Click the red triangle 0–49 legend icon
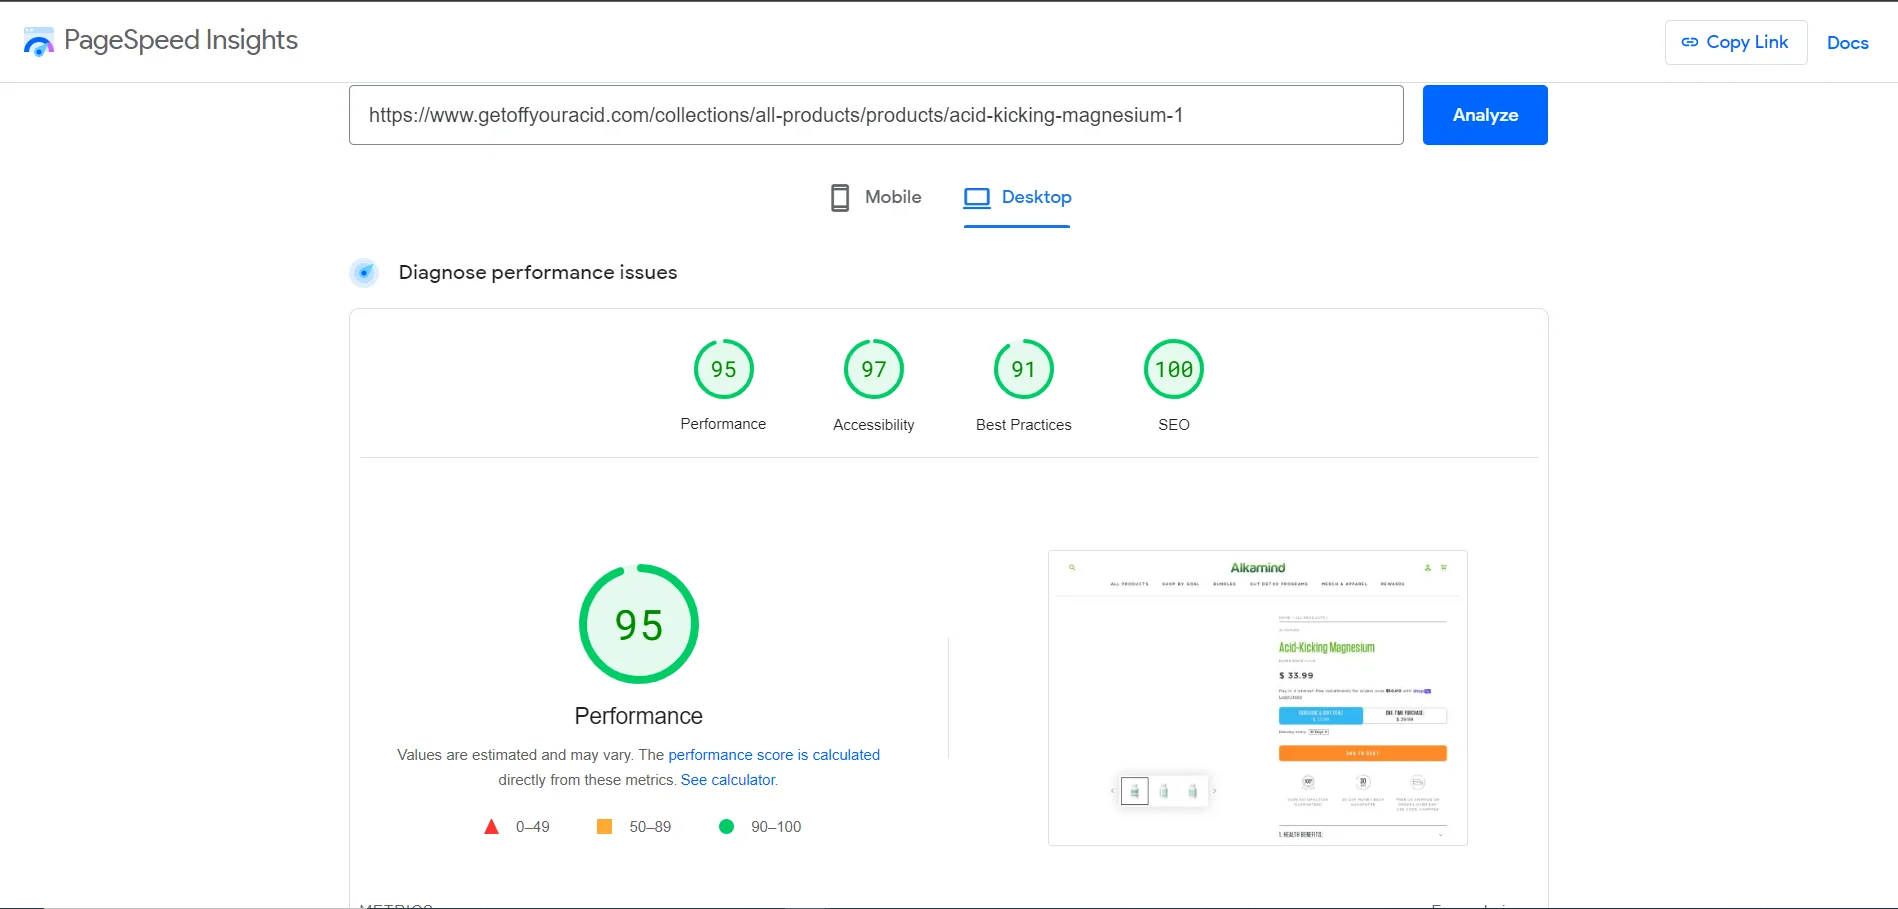1898x909 pixels. (x=491, y=827)
